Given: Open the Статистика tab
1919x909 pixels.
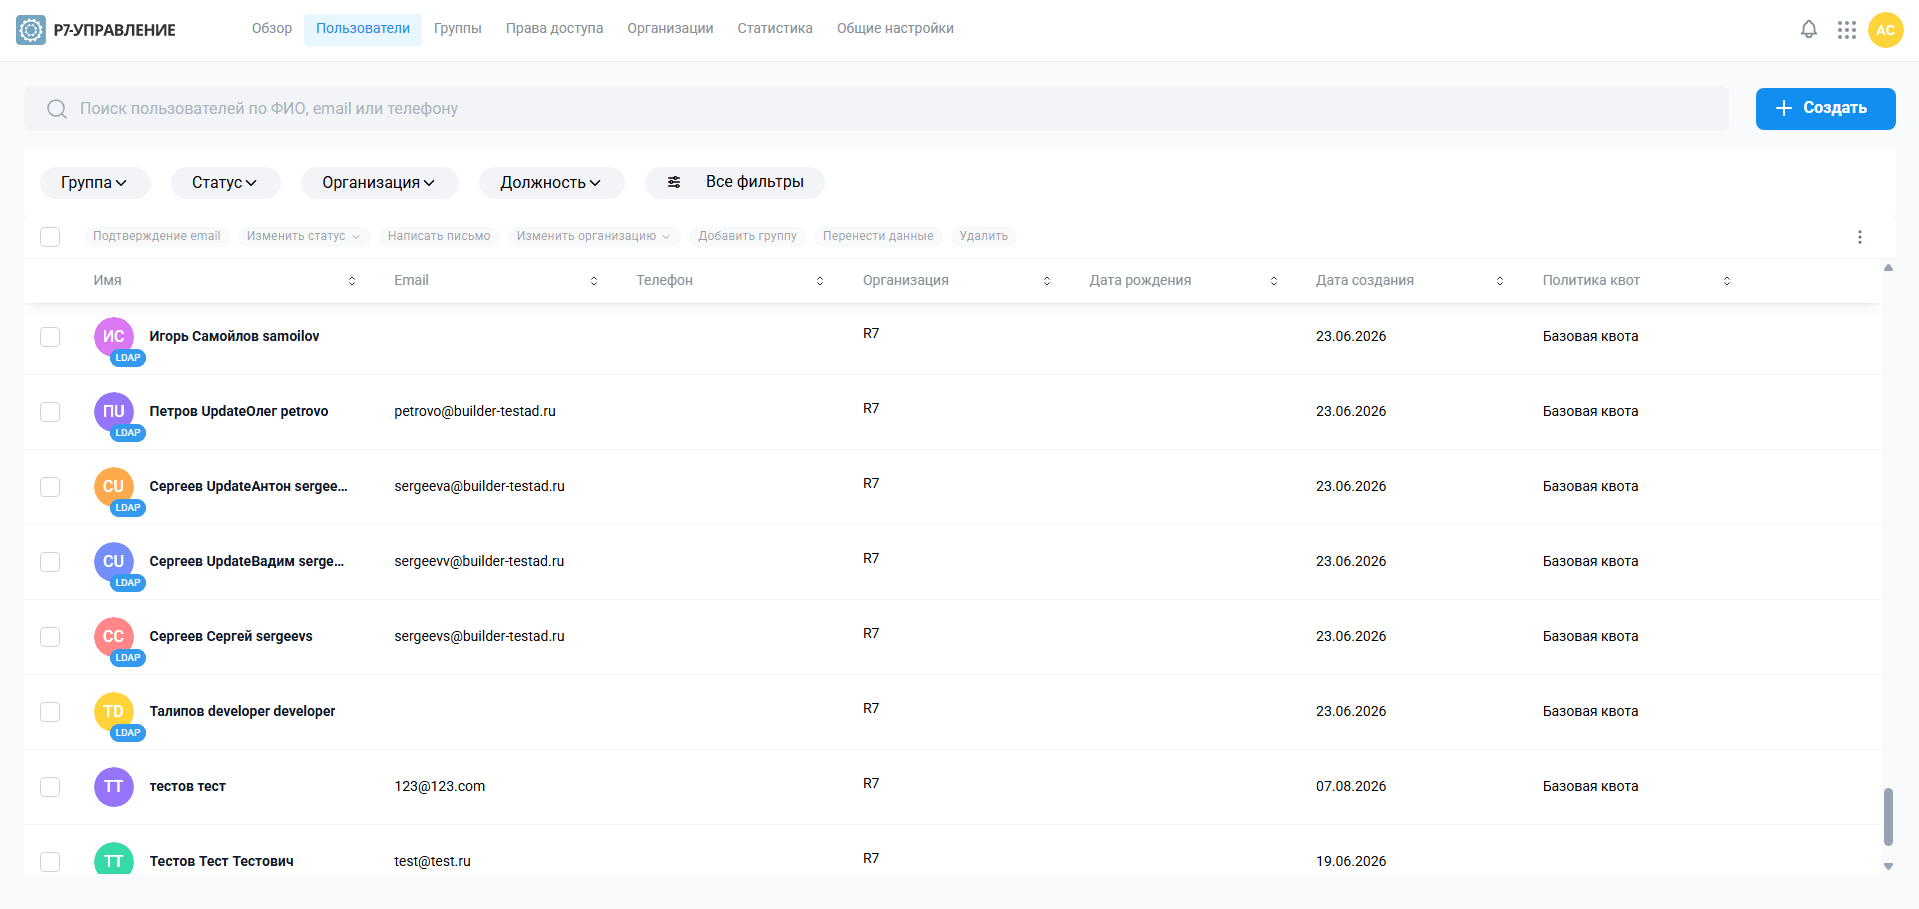Looking at the screenshot, I should point(775,29).
